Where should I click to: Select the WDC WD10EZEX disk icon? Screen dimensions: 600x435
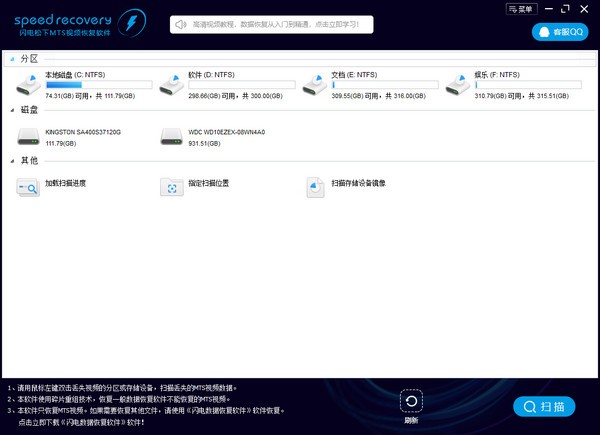tap(171, 136)
